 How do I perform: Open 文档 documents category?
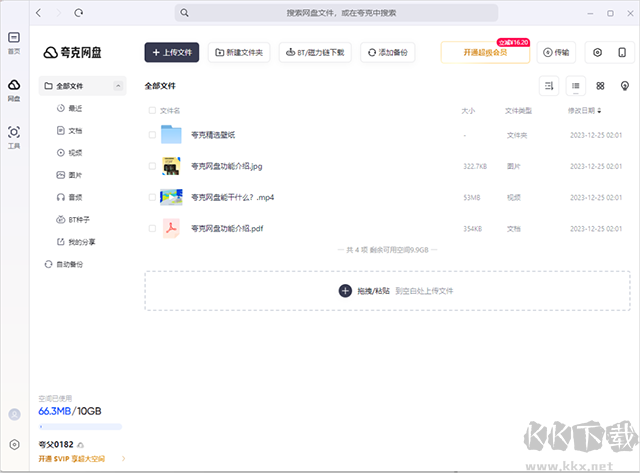69,131
